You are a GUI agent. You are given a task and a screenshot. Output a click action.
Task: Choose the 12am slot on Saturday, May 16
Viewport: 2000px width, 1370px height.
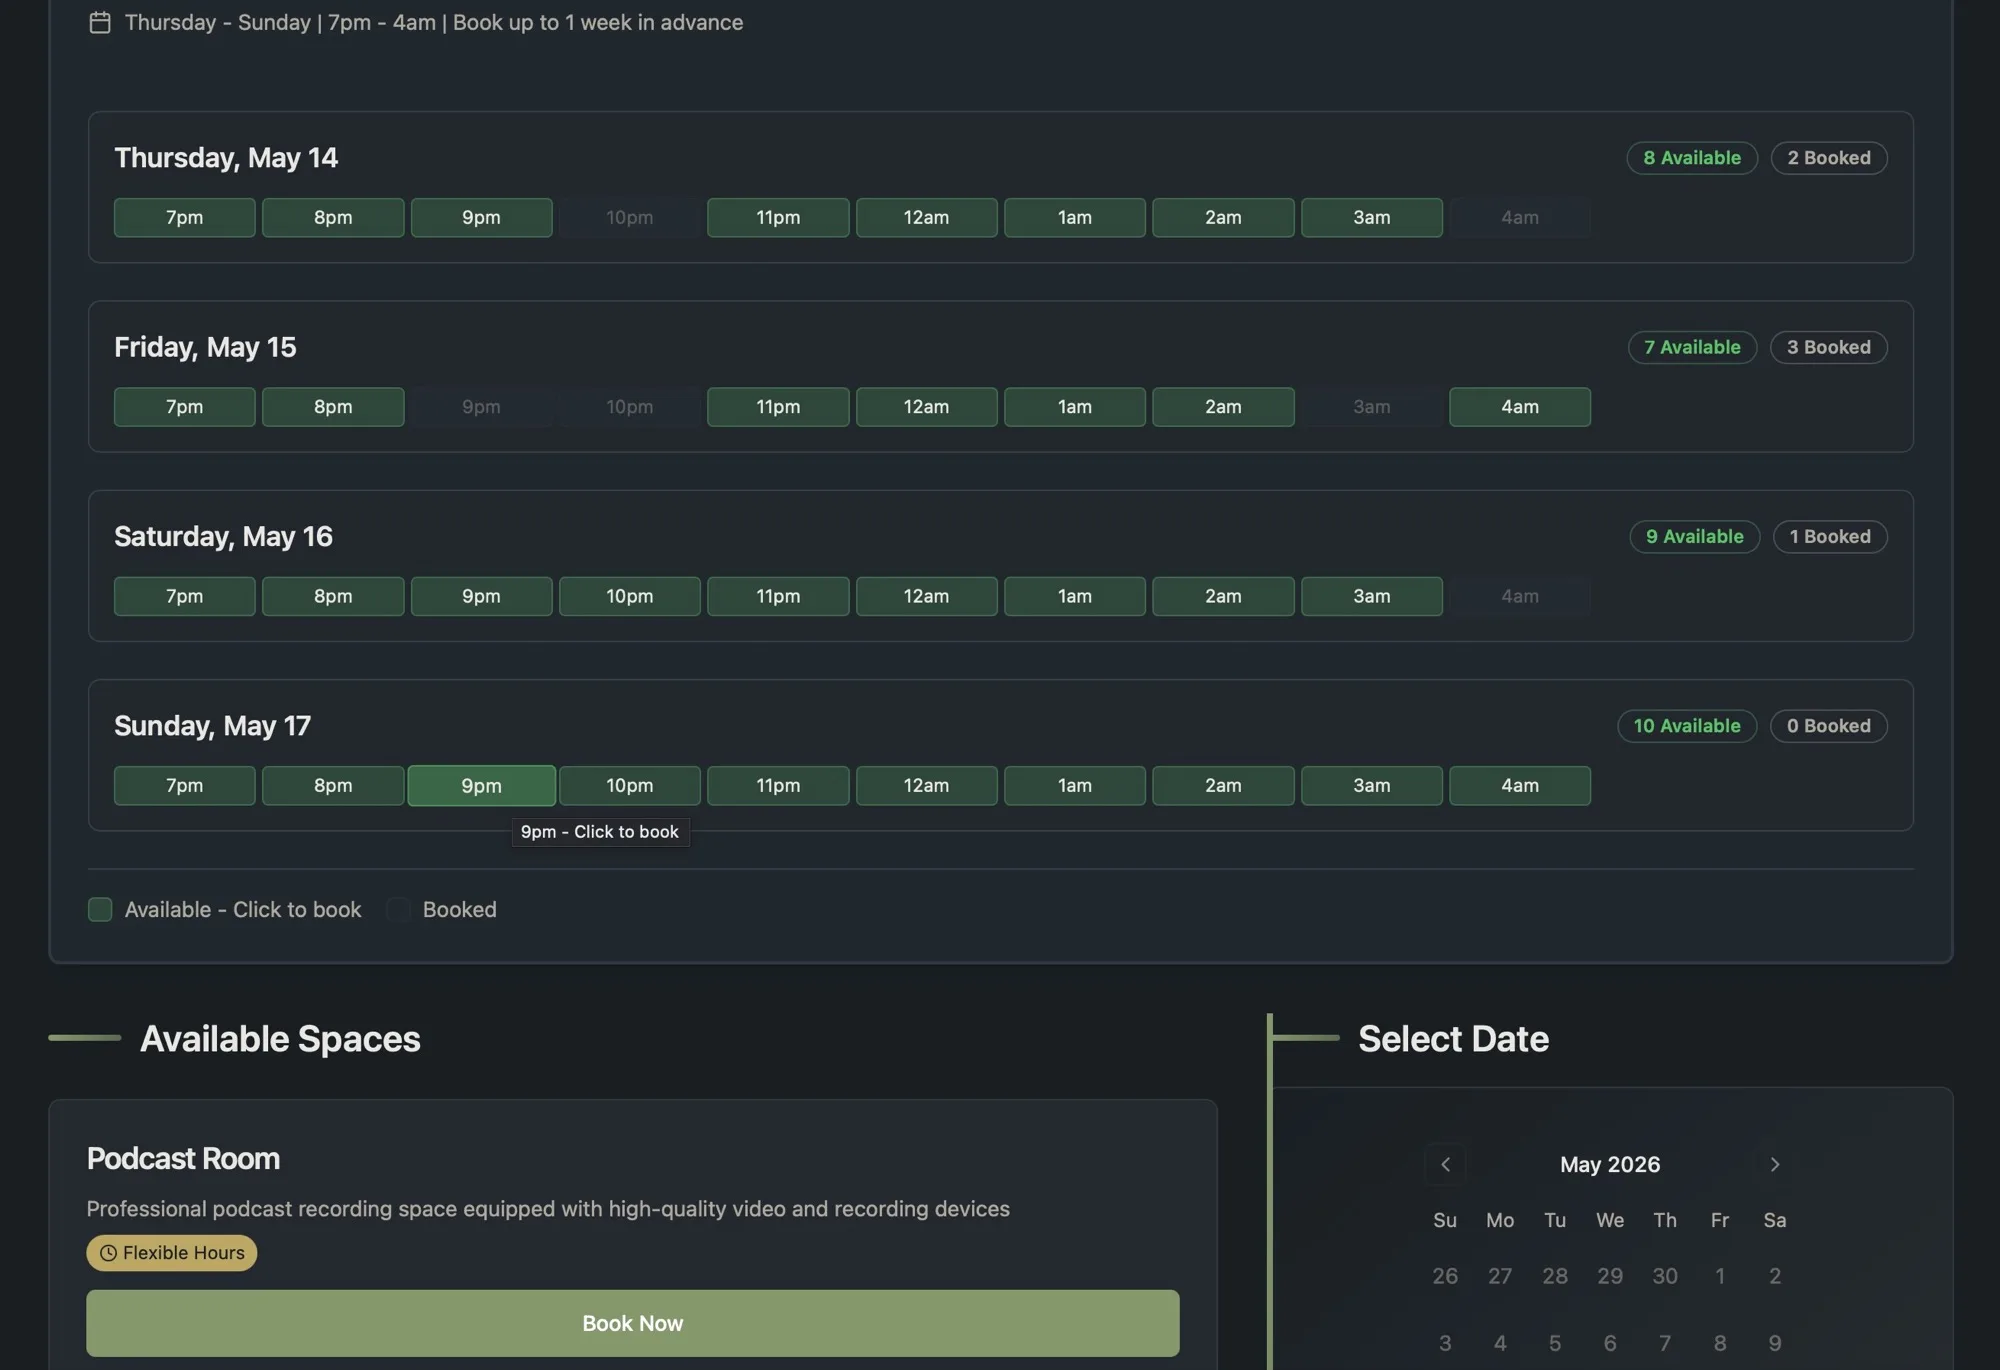tap(926, 596)
